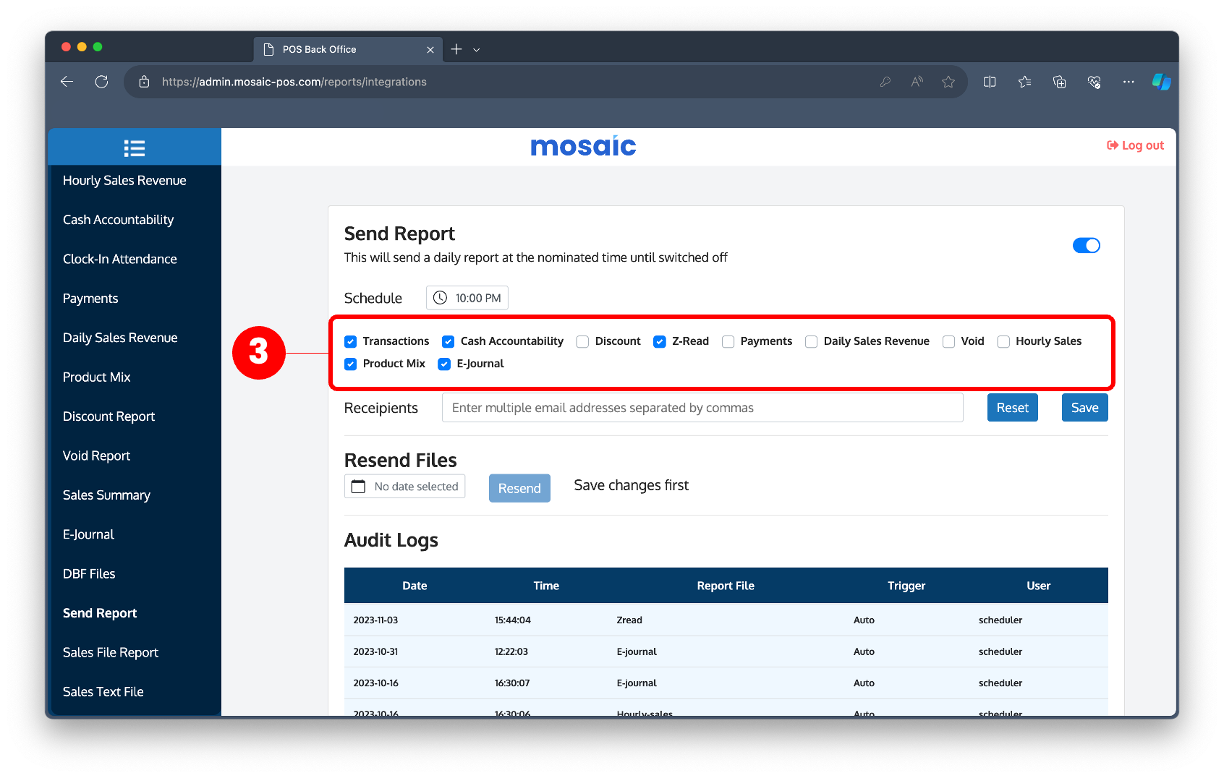Click the sidebar hamburger menu icon
Screen dimensions: 1224x778
point(134,146)
